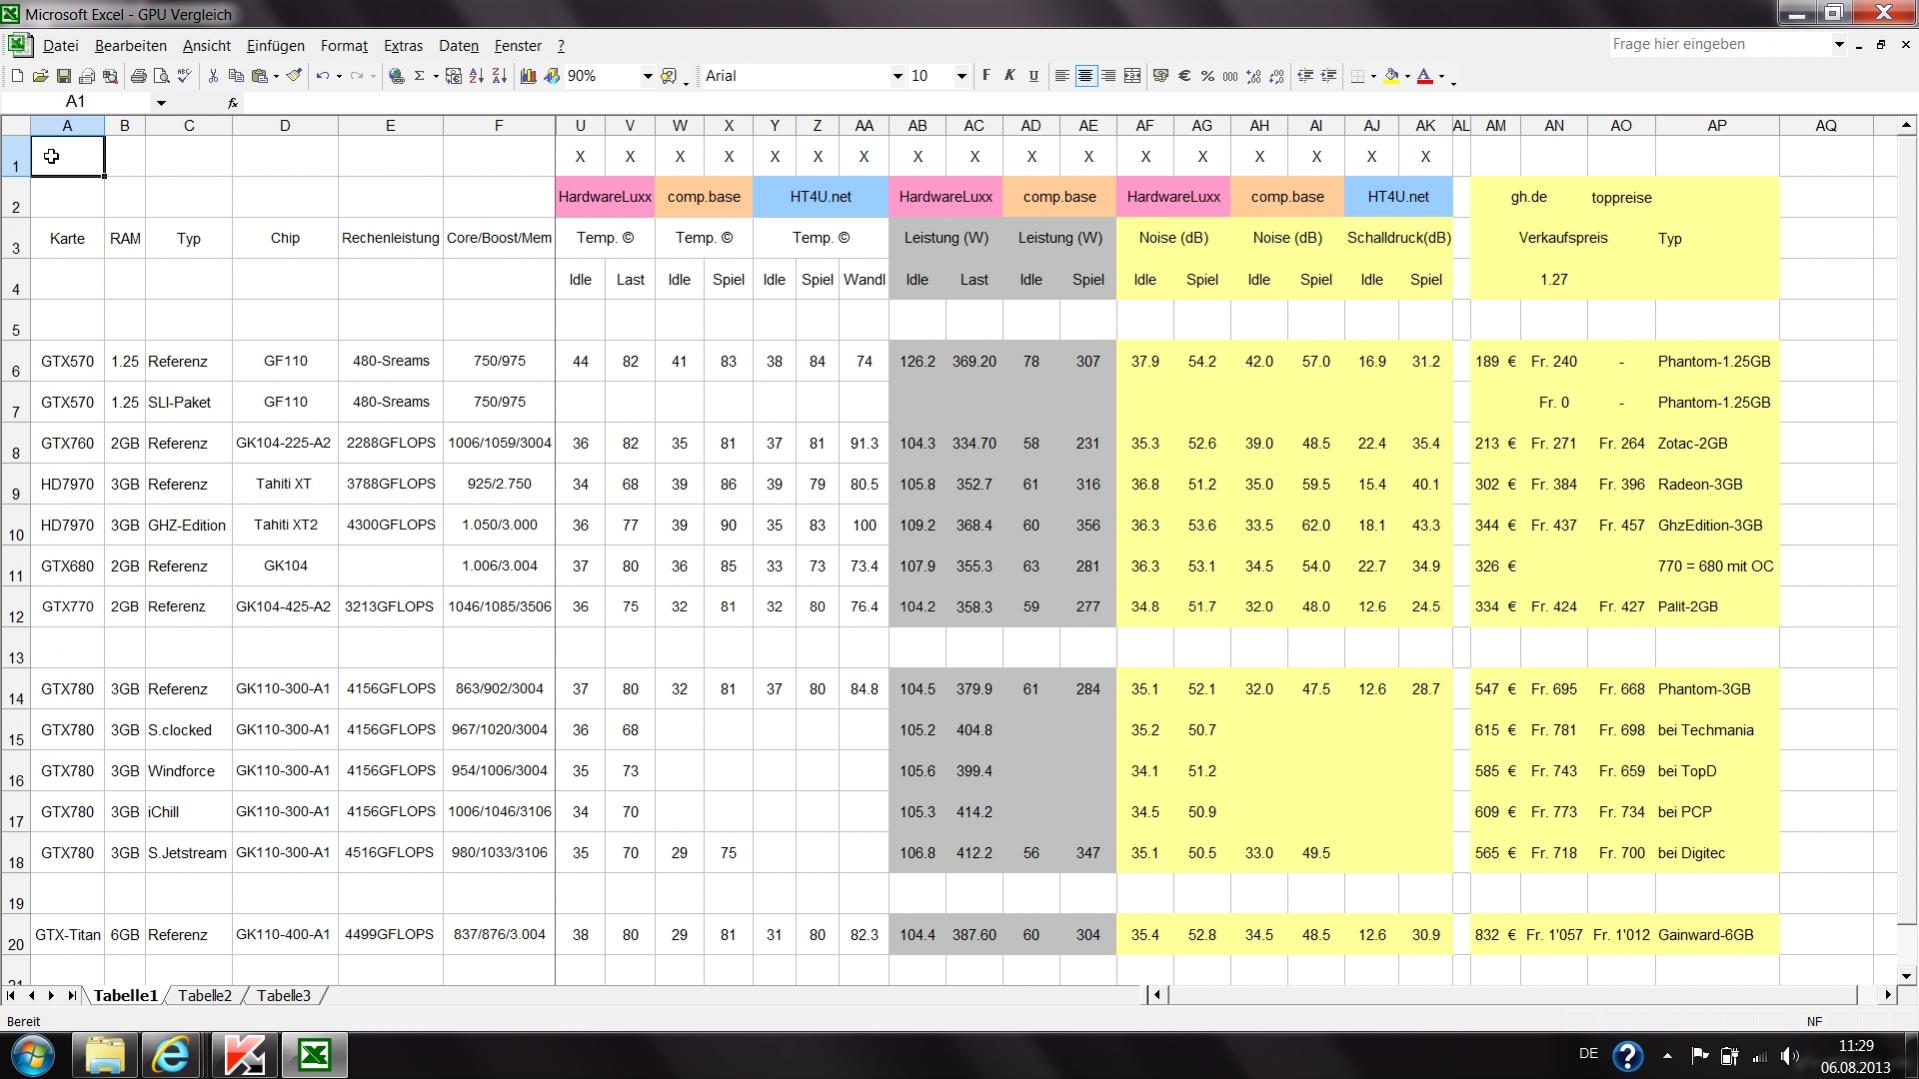1919x1079 pixels.
Task: Paste from clipboard
Action: 260,76
